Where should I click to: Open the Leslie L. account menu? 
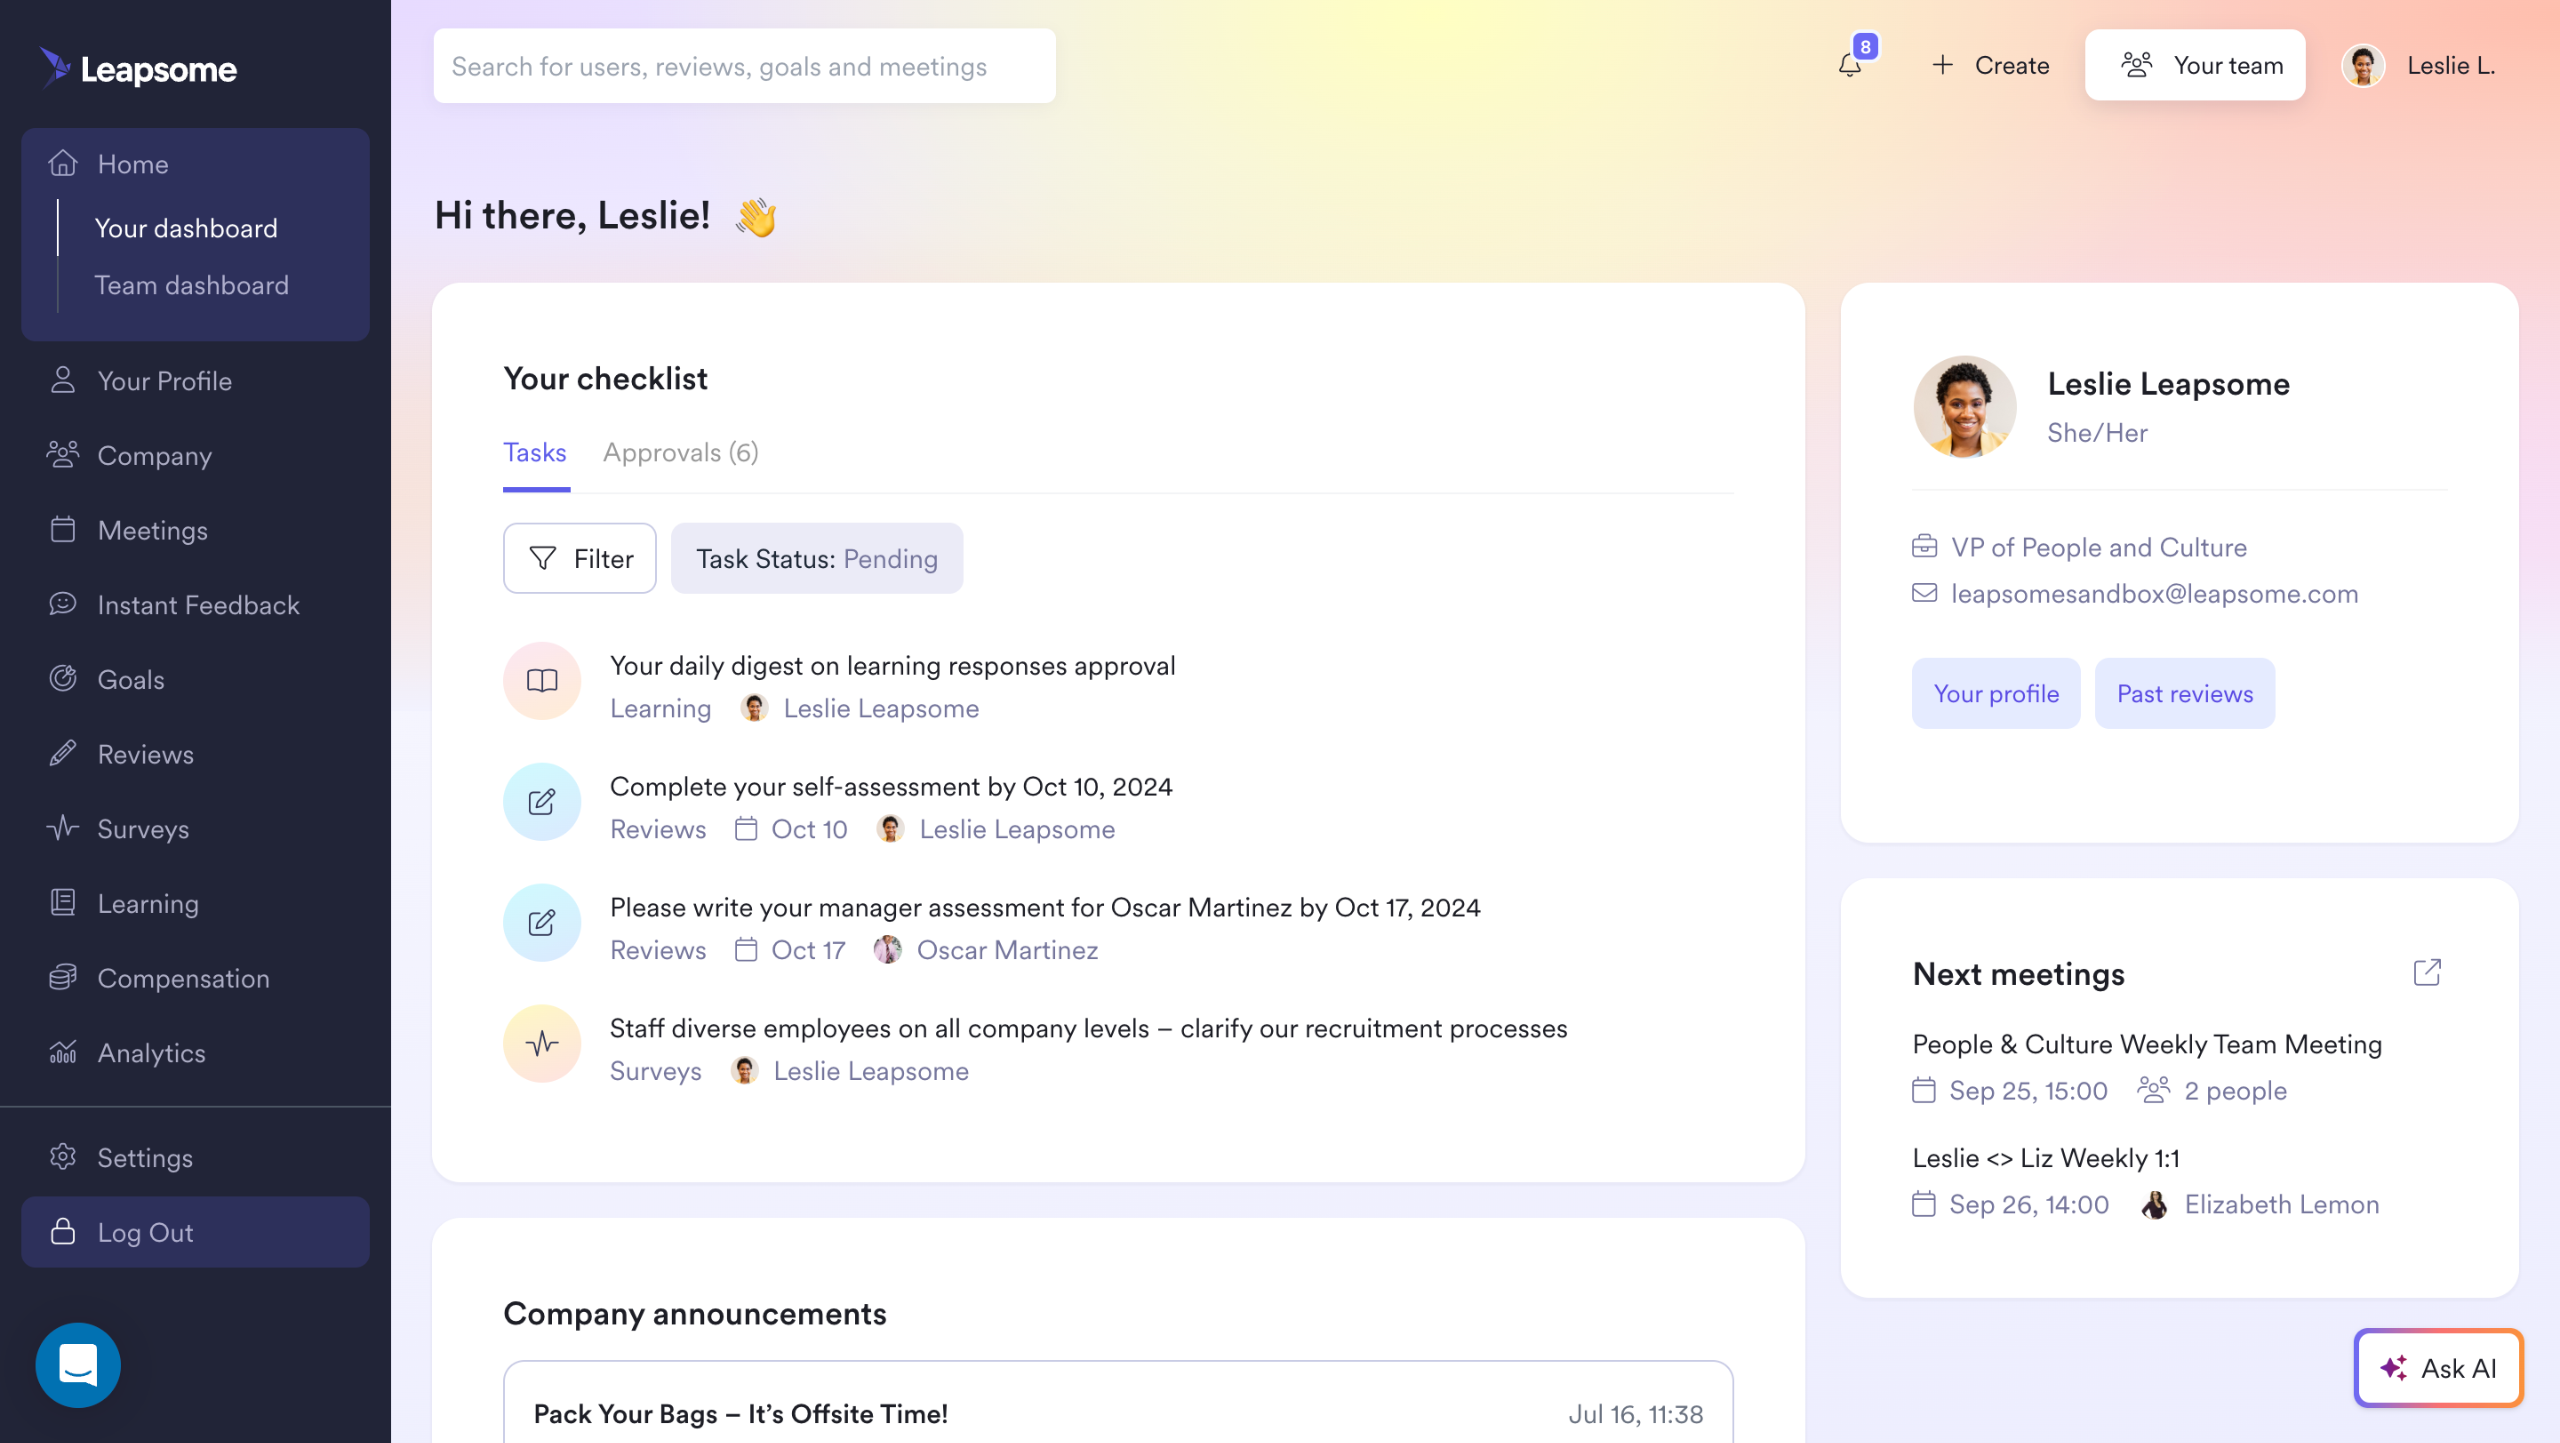(2418, 66)
